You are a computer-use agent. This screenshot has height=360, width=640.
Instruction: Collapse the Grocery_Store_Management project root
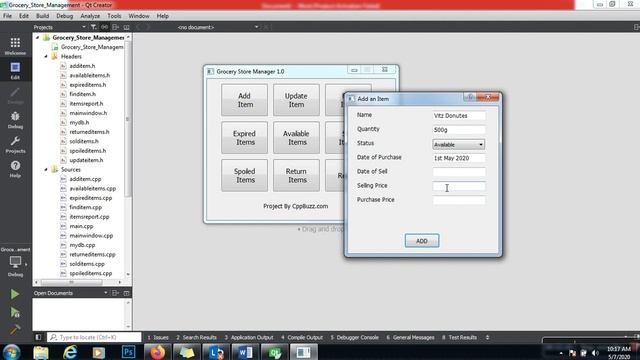point(37,38)
